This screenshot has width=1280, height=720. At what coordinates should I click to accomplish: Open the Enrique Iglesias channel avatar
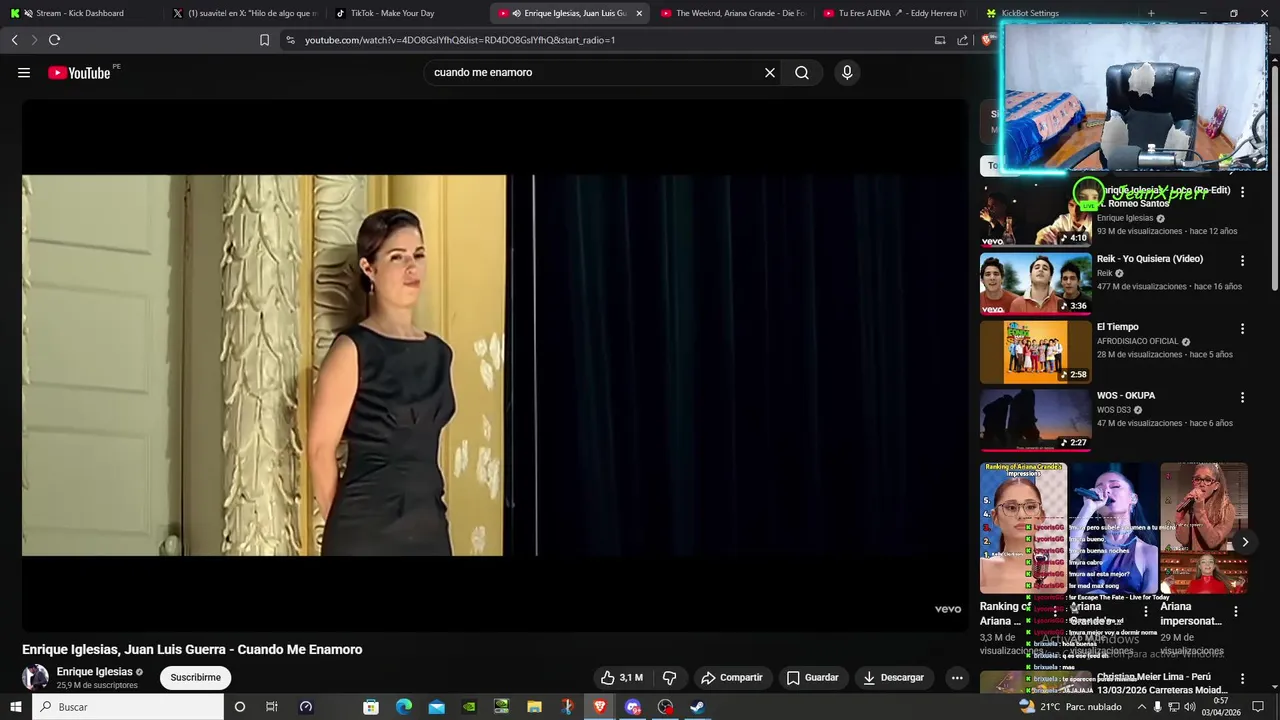pyautogui.click(x=35, y=677)
